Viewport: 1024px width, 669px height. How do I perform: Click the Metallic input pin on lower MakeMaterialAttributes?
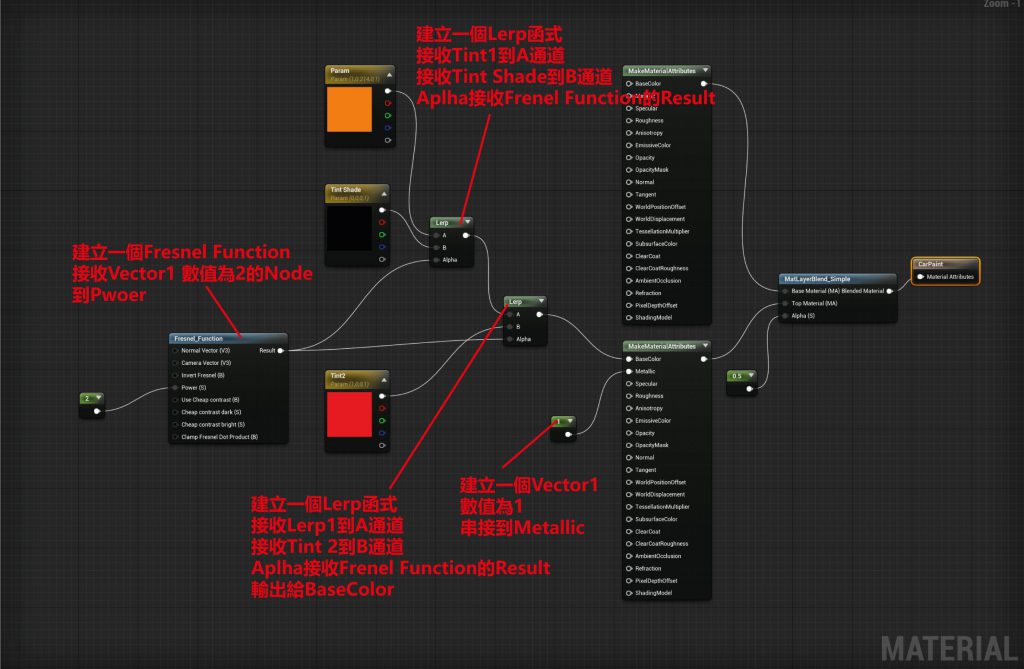(628, 371)
